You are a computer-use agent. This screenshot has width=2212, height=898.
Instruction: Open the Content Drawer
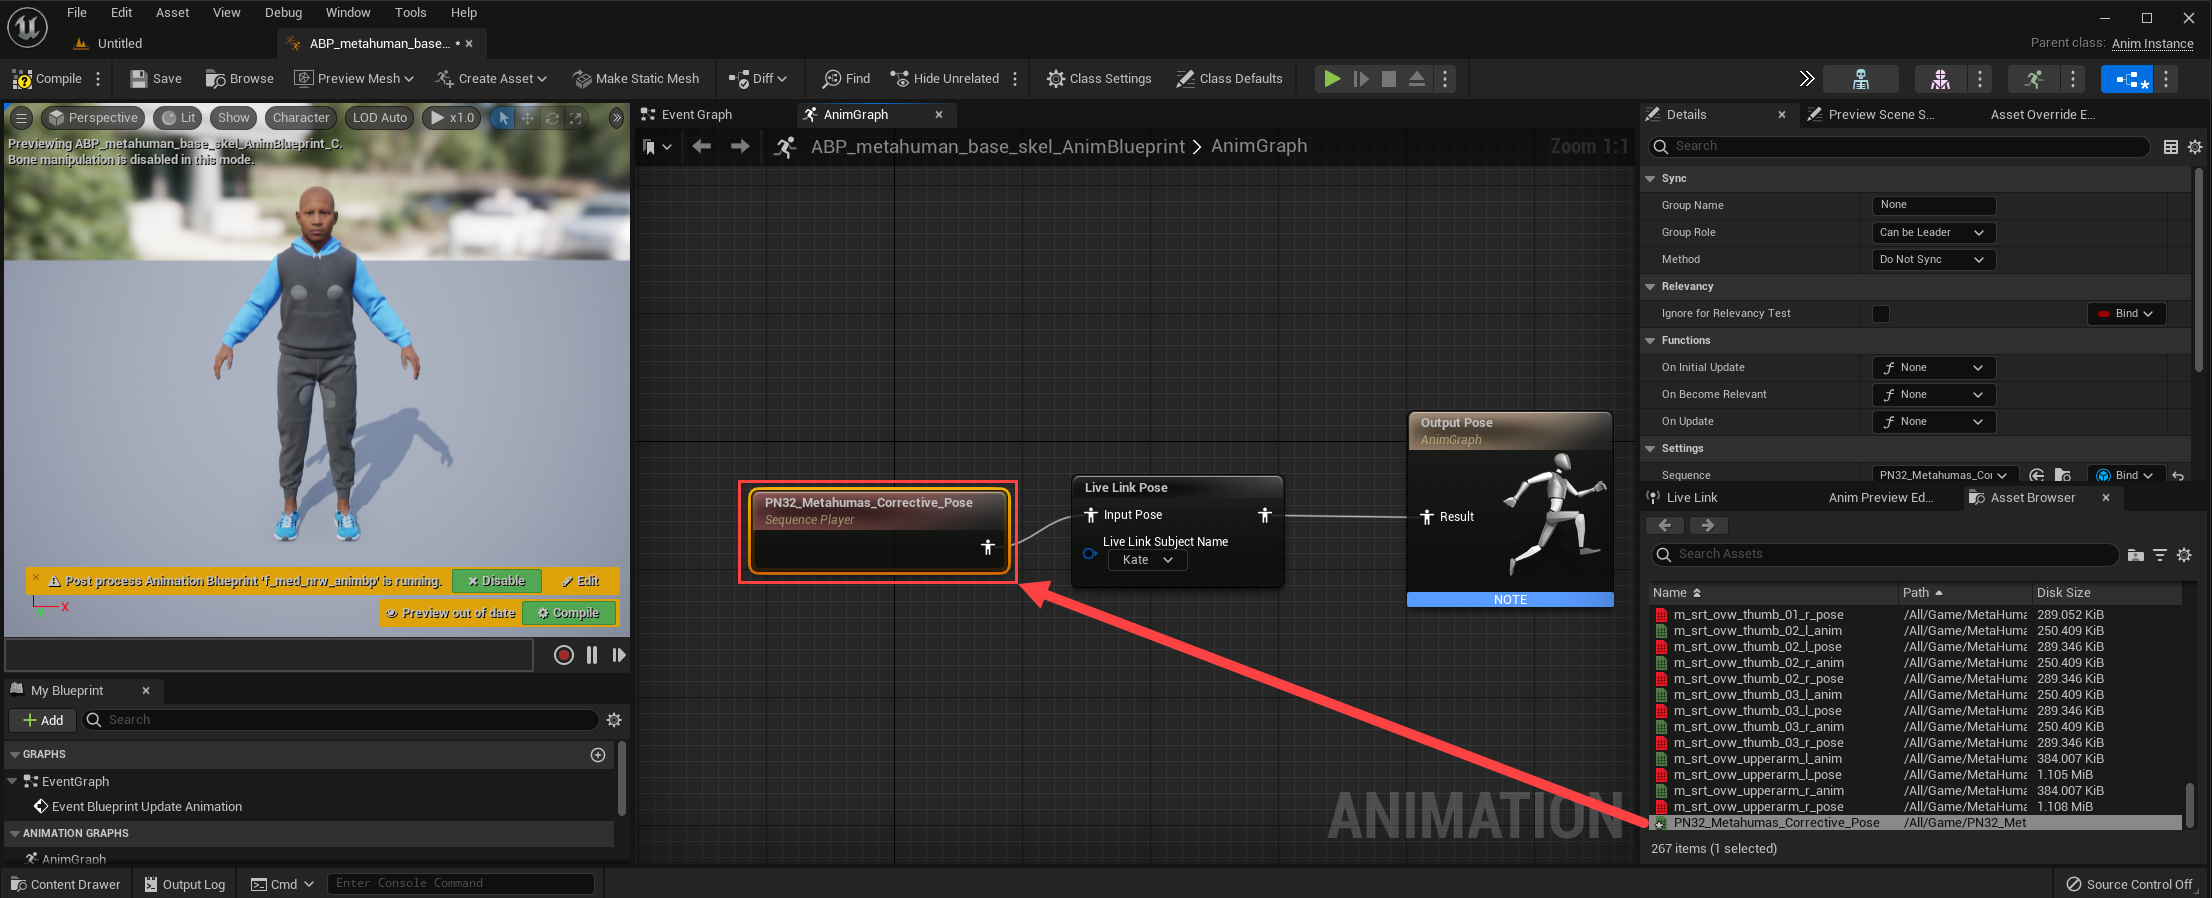[65, 884]
